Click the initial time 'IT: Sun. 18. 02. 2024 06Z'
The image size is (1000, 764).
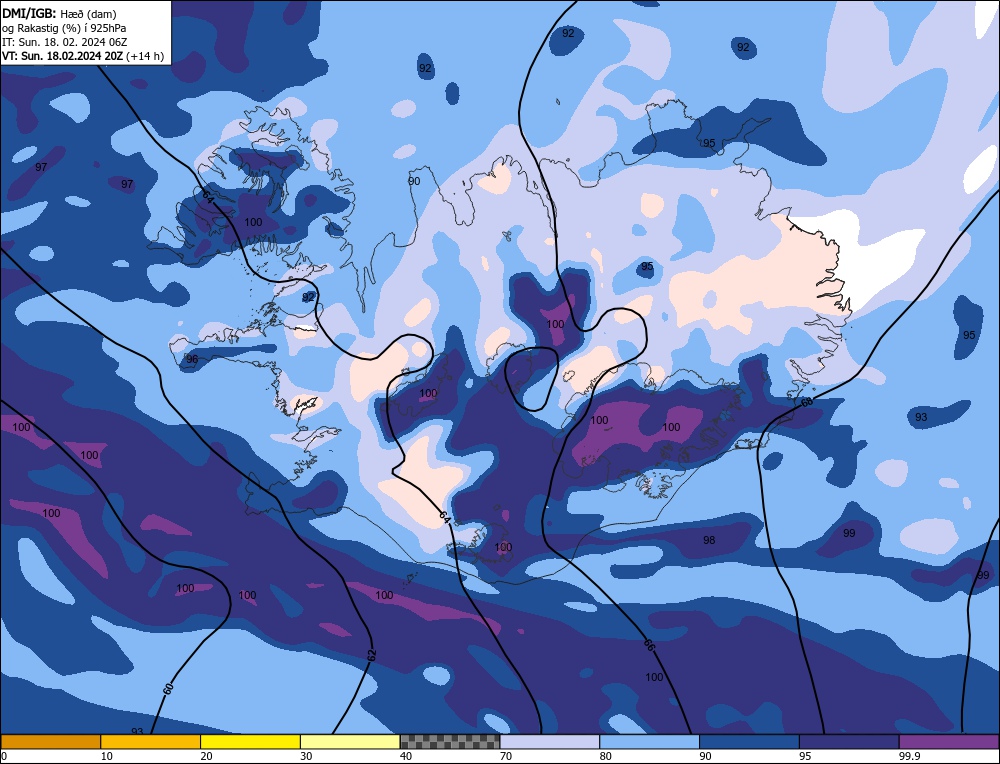click(64, 42)
